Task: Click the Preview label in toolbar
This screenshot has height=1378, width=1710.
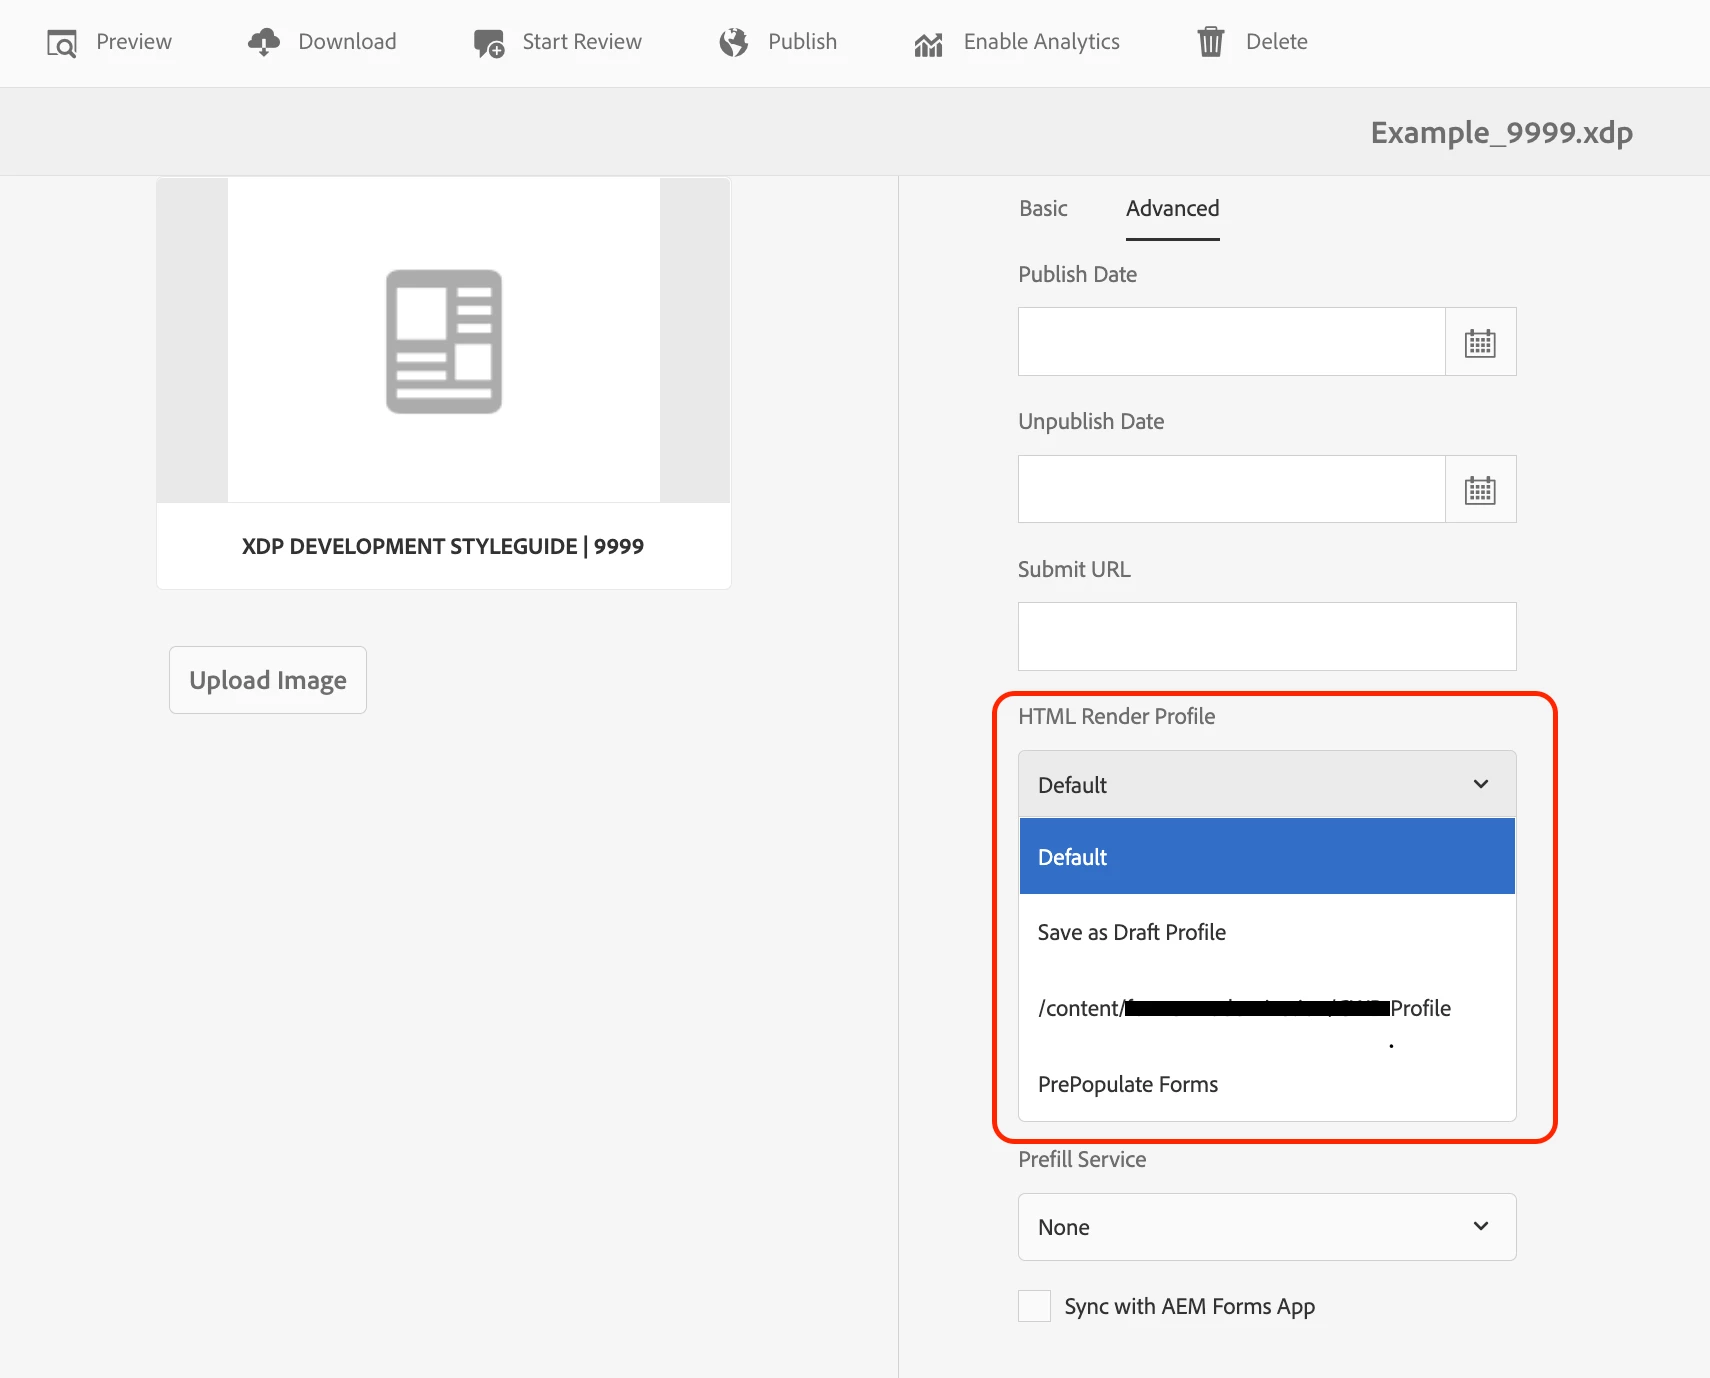Action: tap(134, 42)
